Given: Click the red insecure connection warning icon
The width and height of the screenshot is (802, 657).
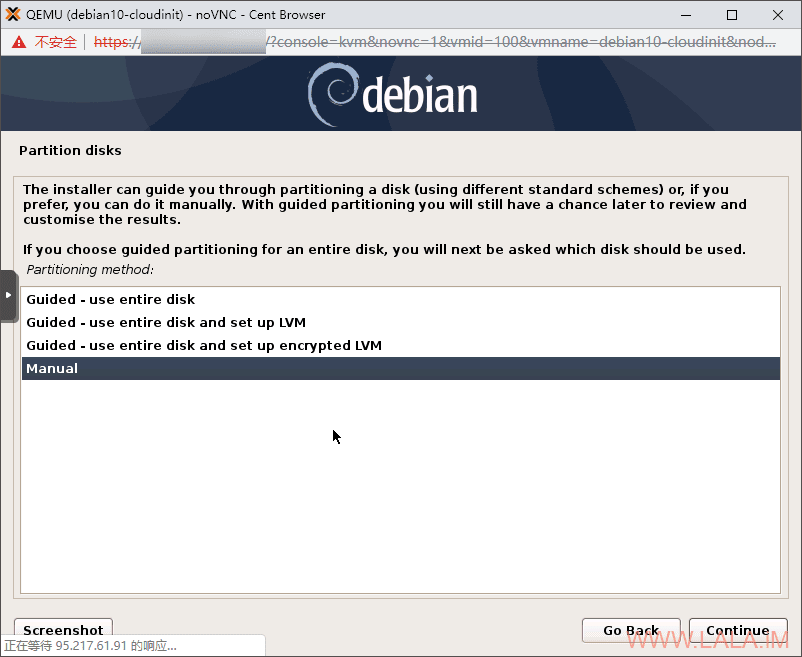Looking at the screenshot, I should click(x=19, y=42).
